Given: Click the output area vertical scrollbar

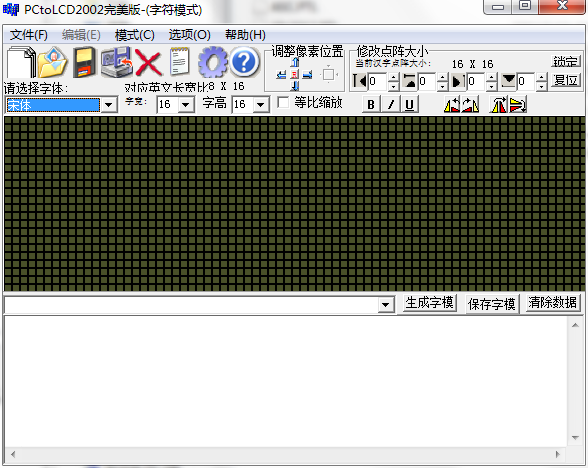Looking at the screenshot, I should 575,381.
